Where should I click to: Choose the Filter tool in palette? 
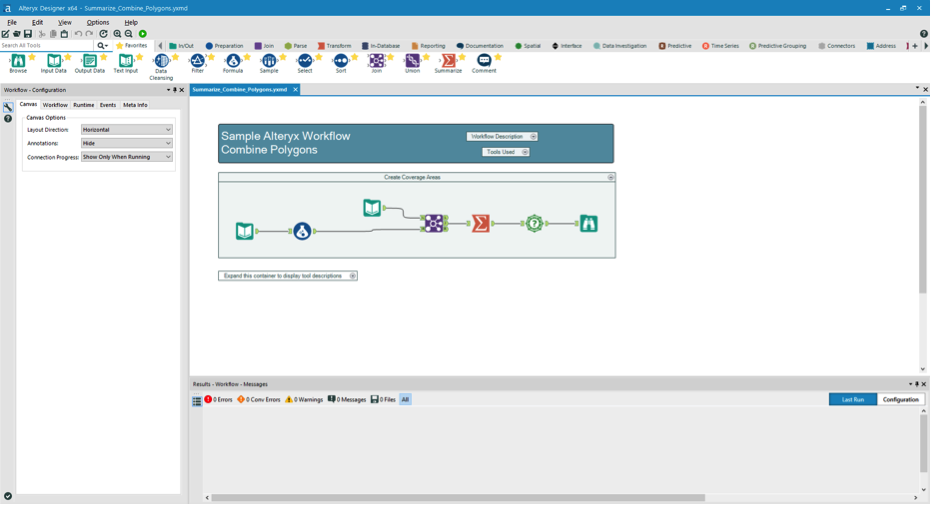pos(197,63)
